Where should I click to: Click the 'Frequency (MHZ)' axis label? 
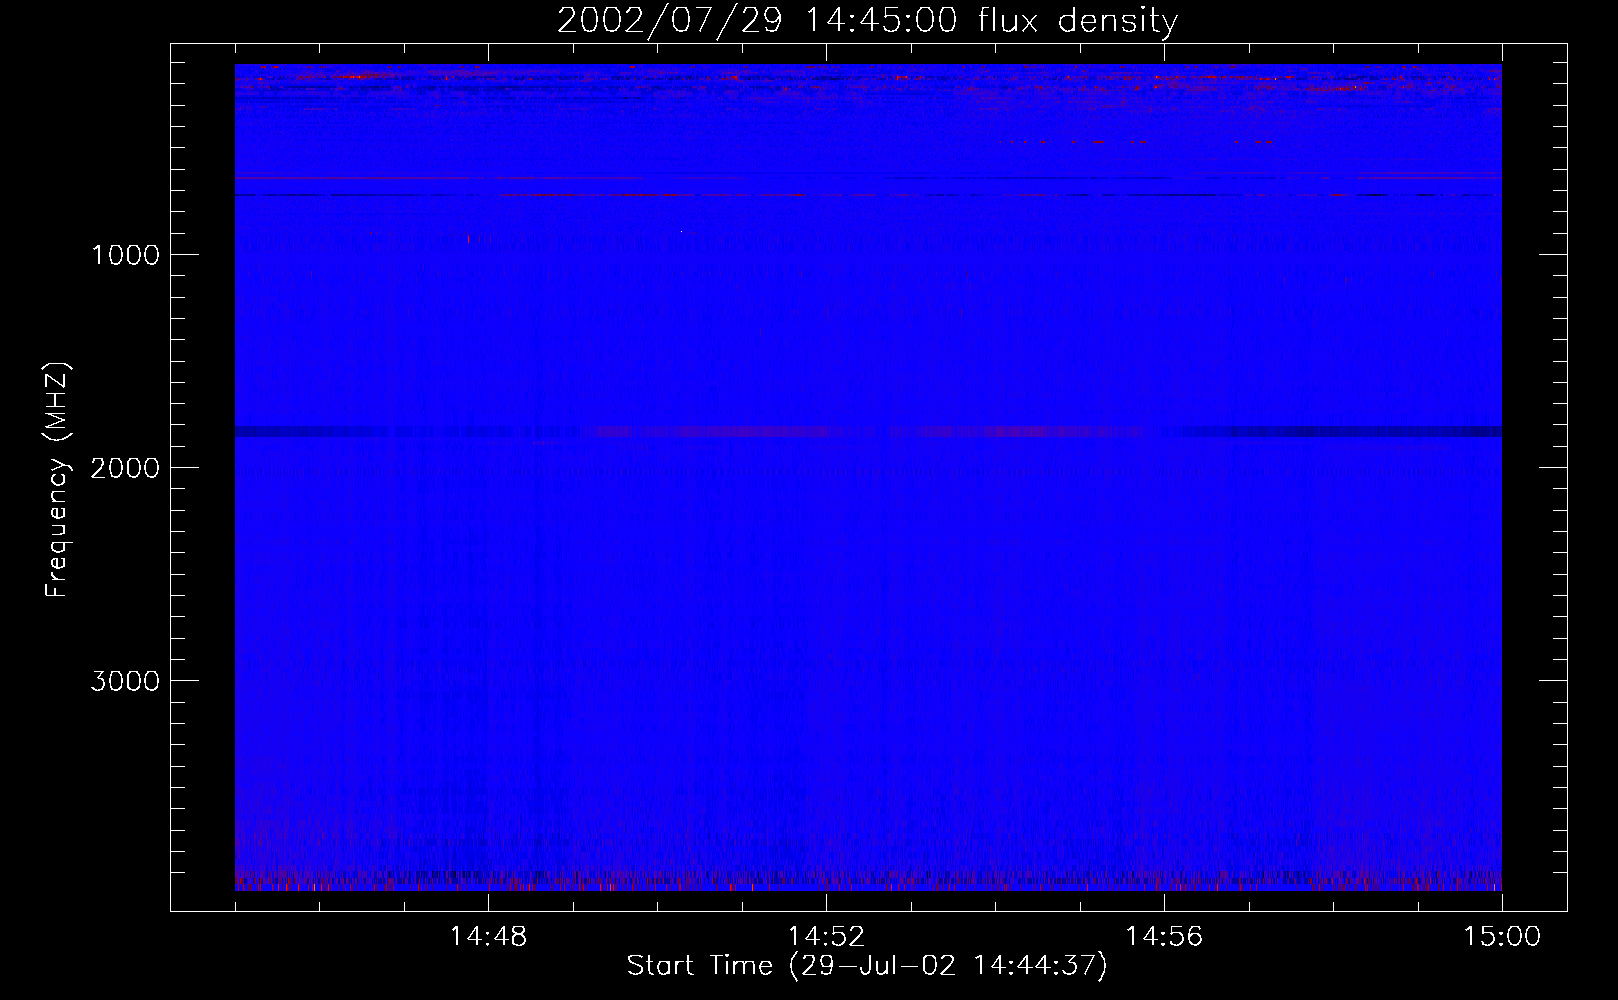pos(57,480)
